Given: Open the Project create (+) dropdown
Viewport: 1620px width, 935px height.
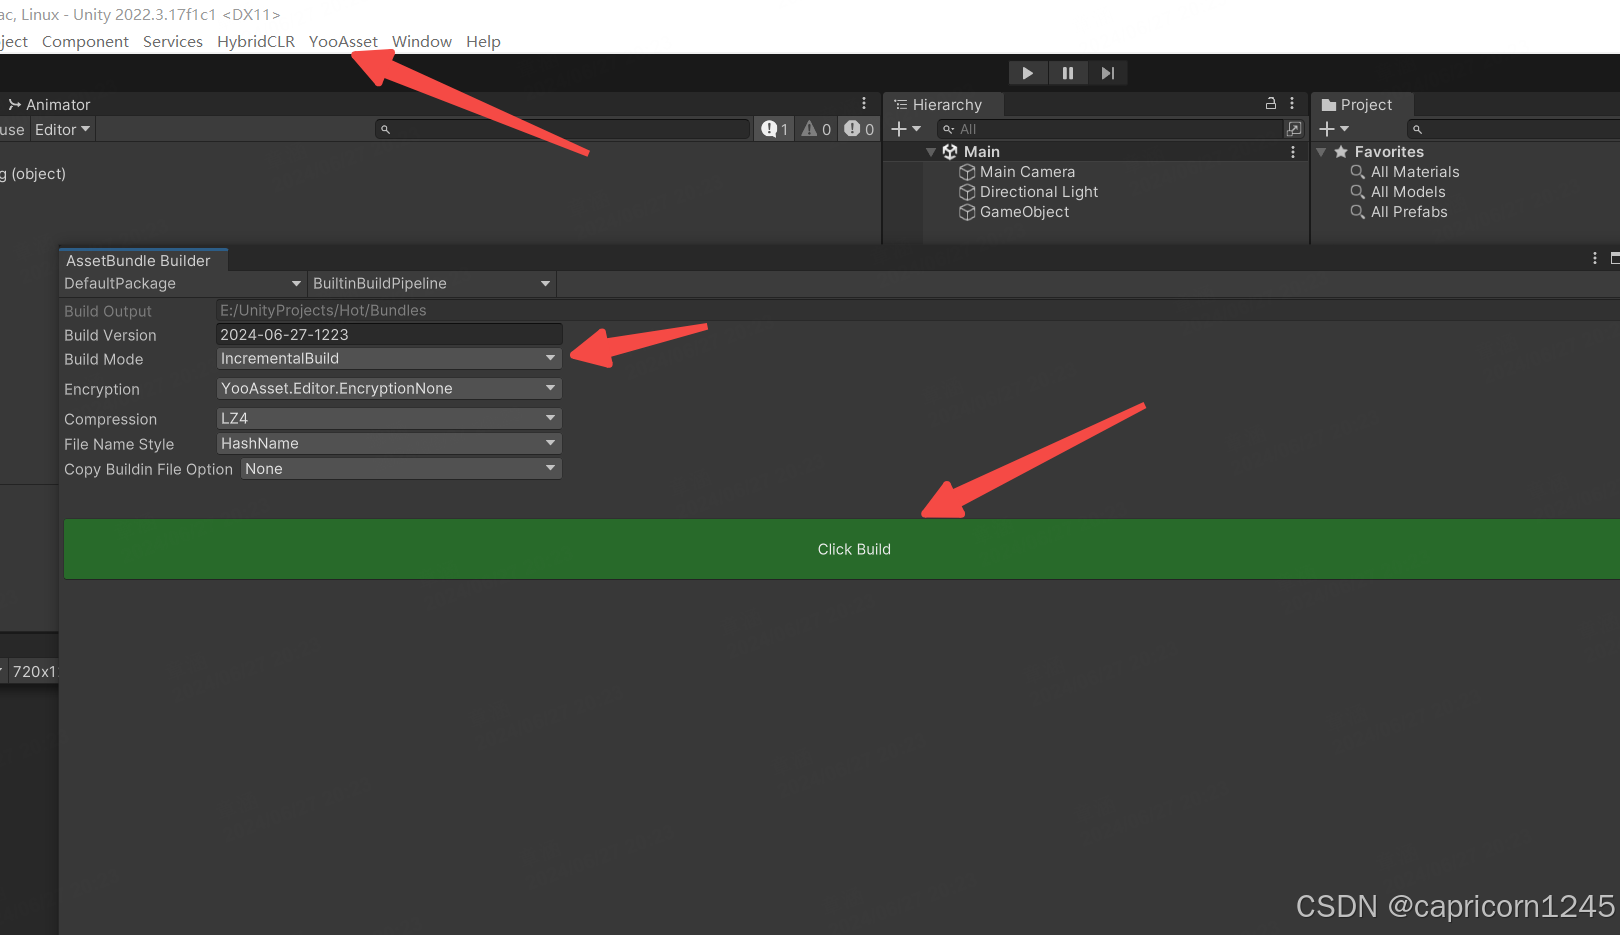Looking at the screenshot, I should pos(1334,129).
